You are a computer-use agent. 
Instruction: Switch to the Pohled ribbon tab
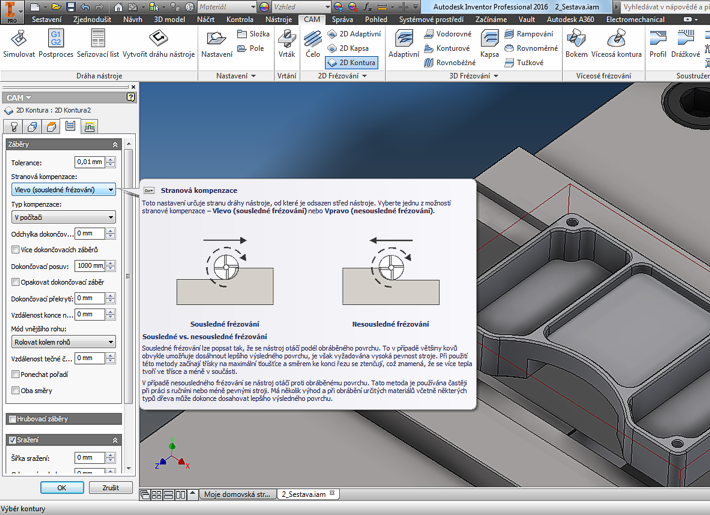[x=376, y=19]
